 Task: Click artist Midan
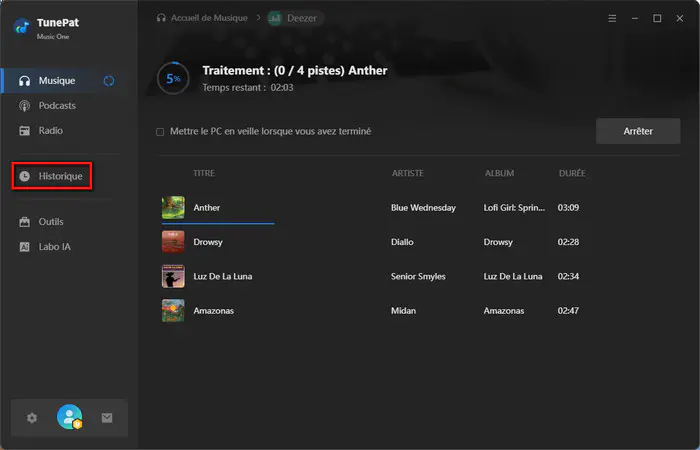[x=404, y=311]
